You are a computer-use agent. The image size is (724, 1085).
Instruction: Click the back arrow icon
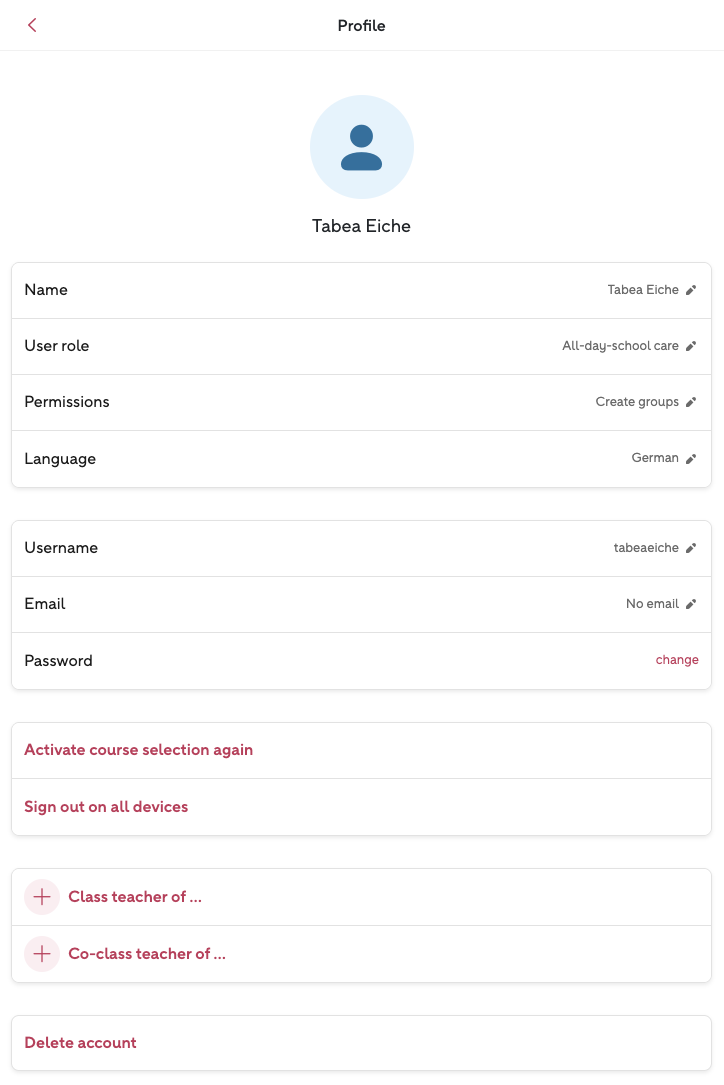tap(32, 25)
